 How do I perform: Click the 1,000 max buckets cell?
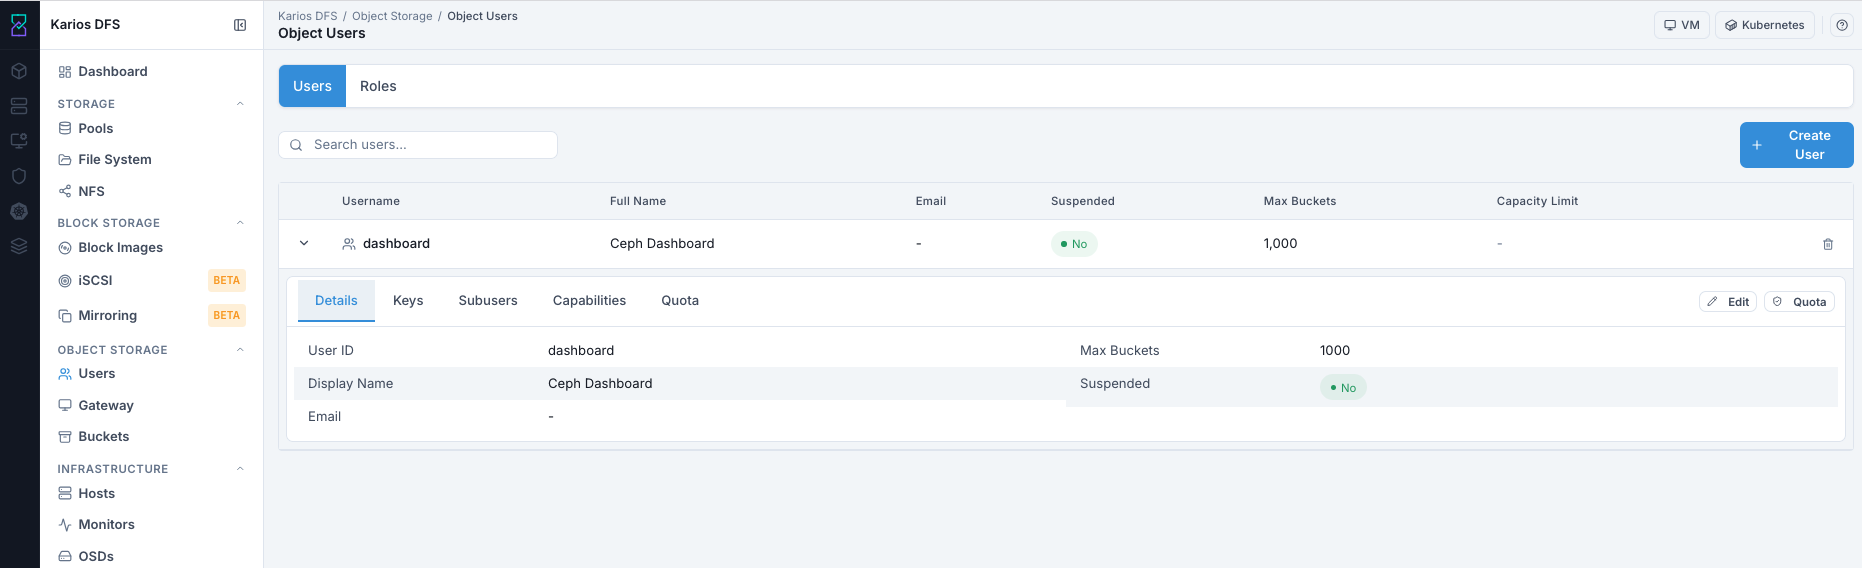pos(1280,243)
